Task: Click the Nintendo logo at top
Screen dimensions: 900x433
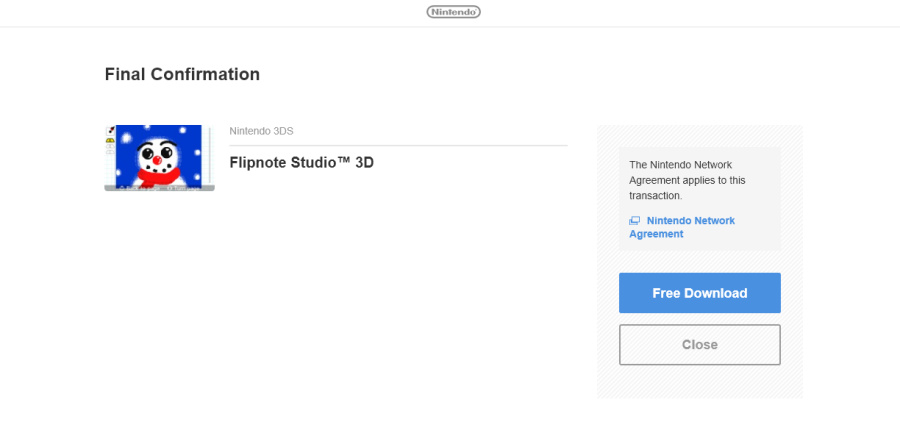Action: 453,12
